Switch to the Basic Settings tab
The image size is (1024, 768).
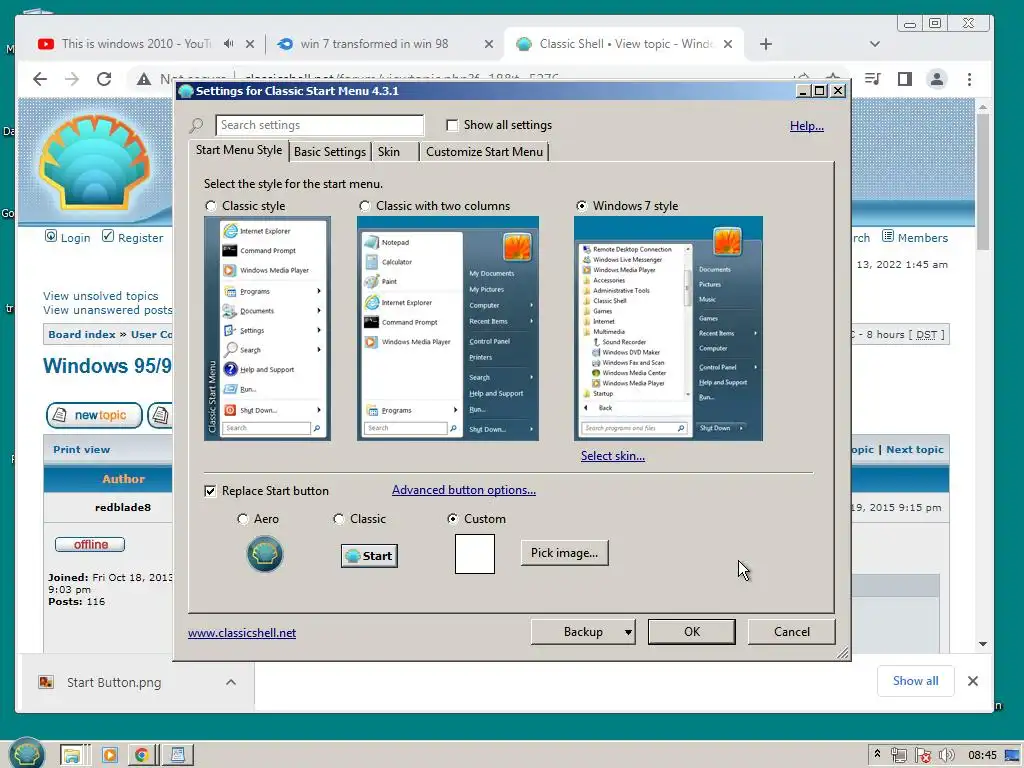tap(330, 152)
